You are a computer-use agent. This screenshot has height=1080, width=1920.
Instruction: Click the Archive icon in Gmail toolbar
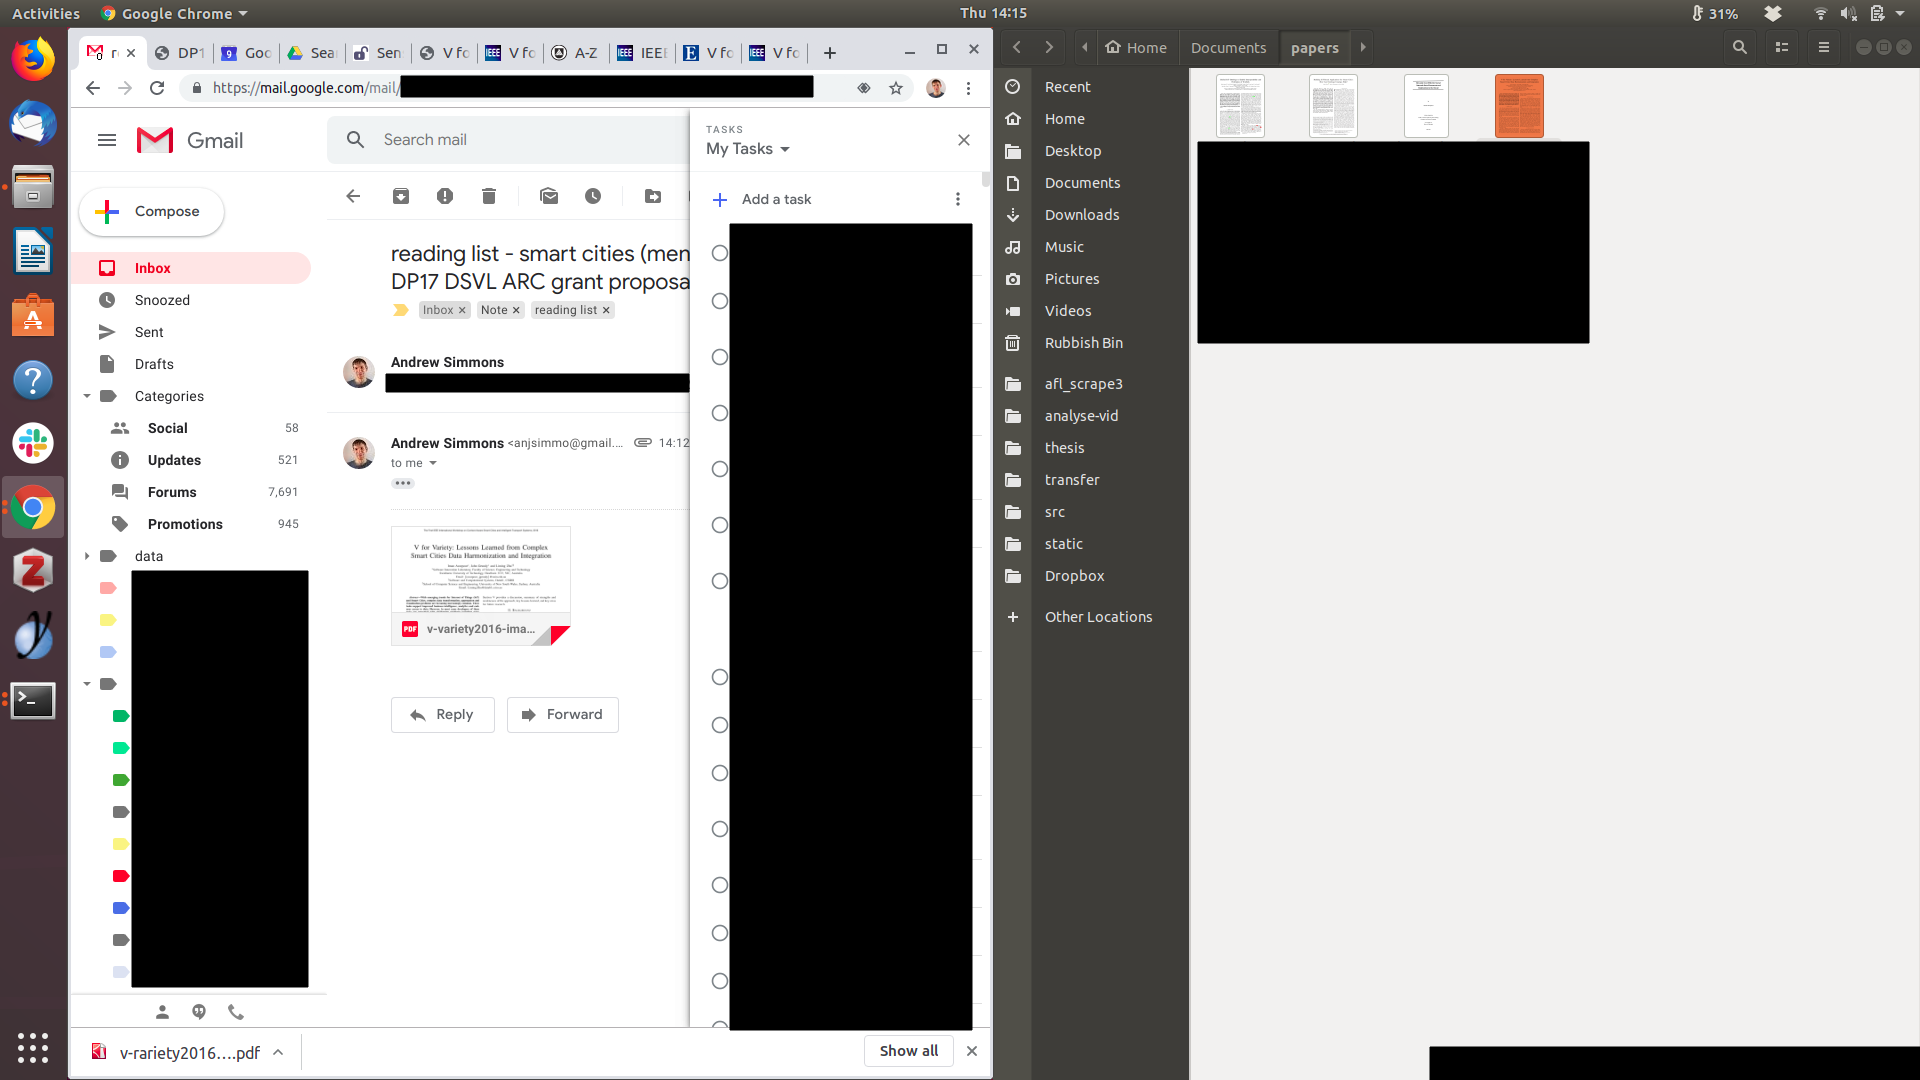pyautogui.click(x=401, y=196)
